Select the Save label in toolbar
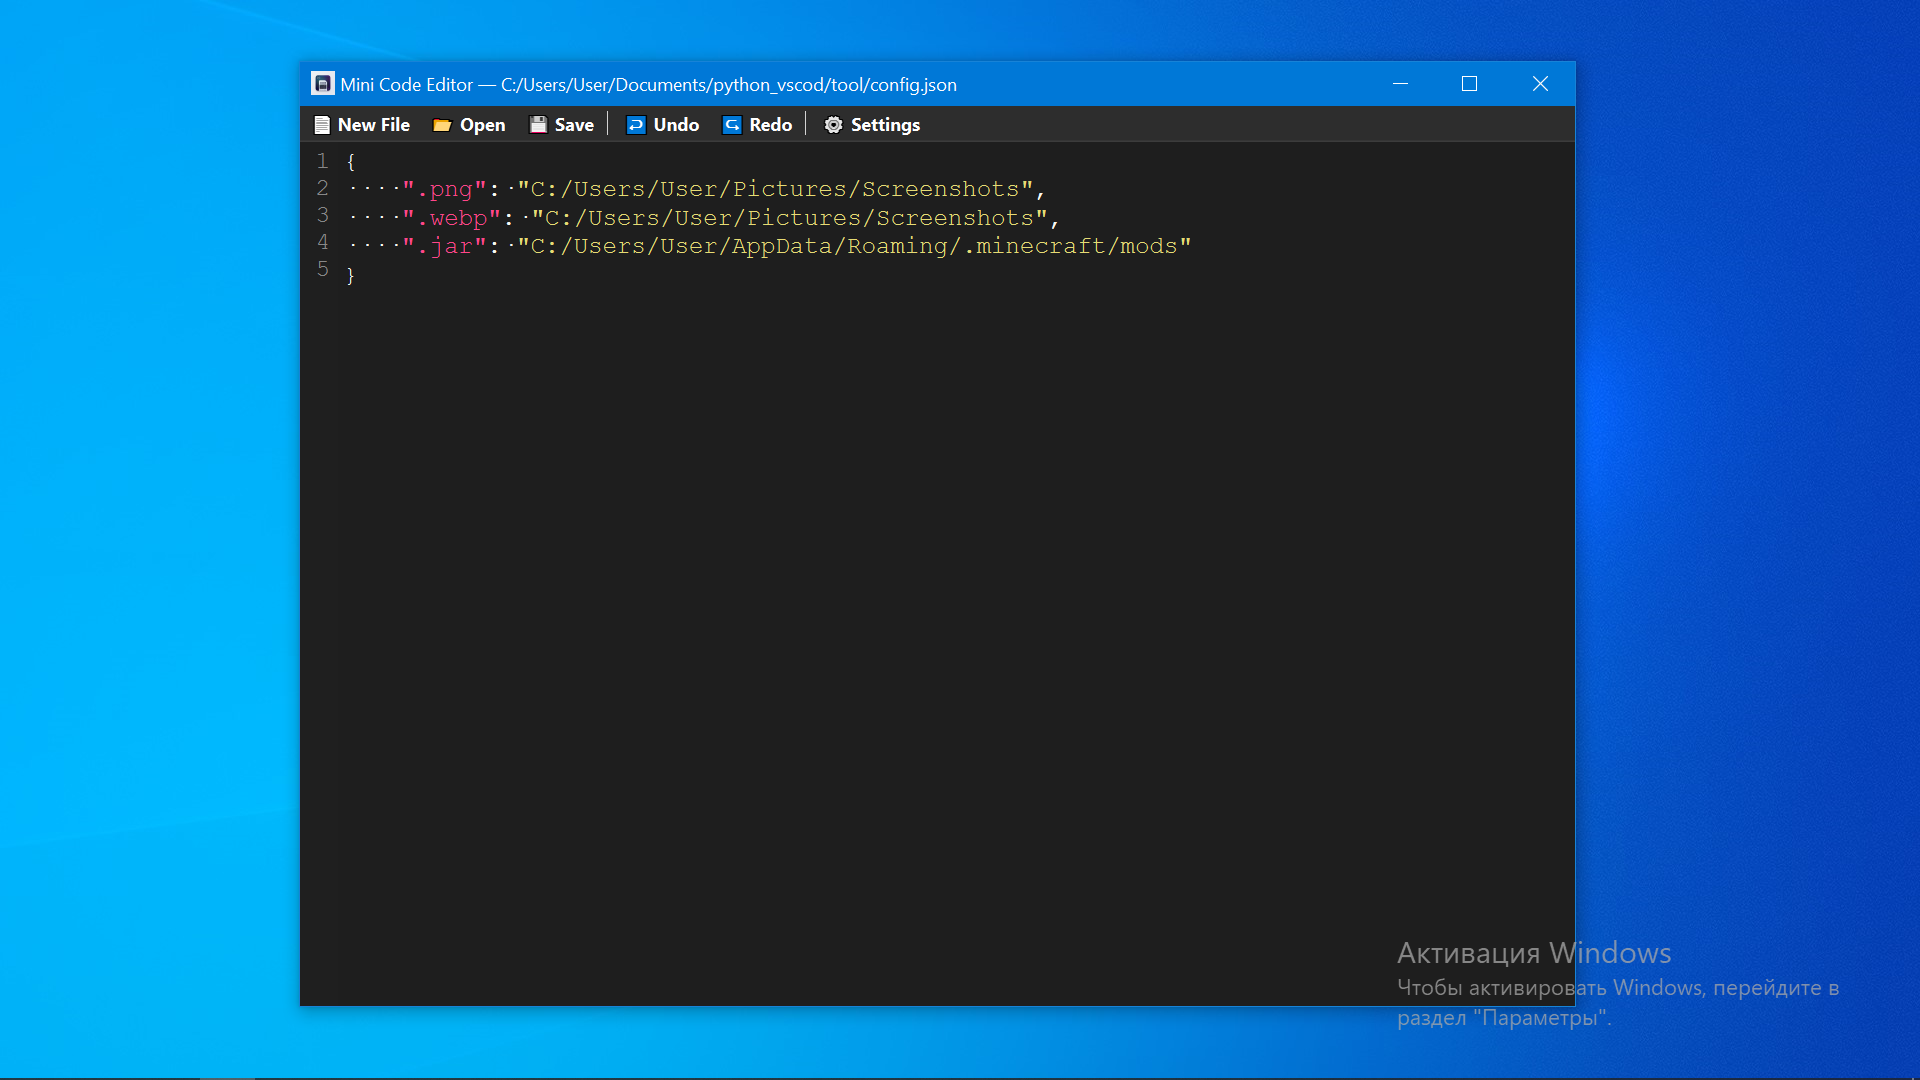 tap(574, 125)
